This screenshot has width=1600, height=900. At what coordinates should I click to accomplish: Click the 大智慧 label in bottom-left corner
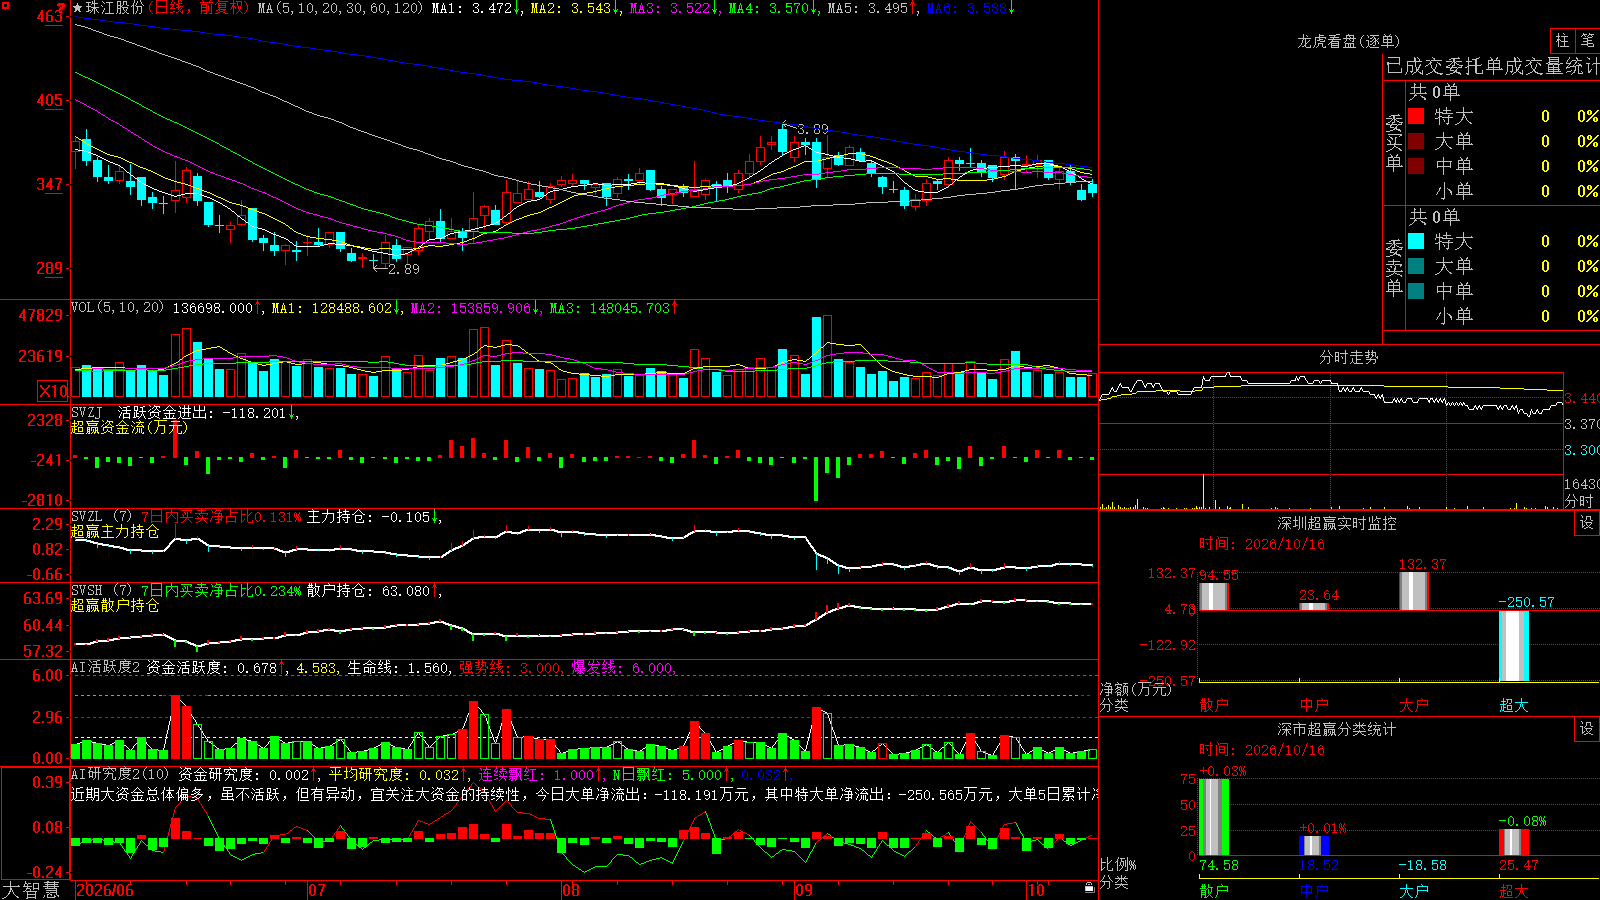tap(31, 889)
